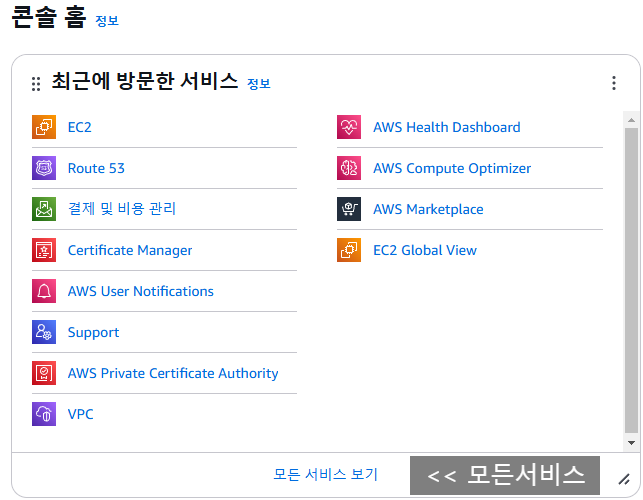Click the AWS Compute Optimizer icon
643x500 pixels.
pyautogui.click(x=349, y=168)
